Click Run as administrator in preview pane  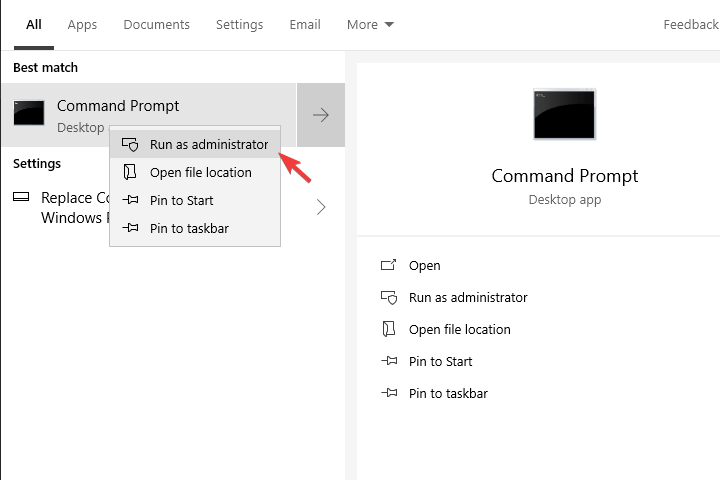point(468,298)
